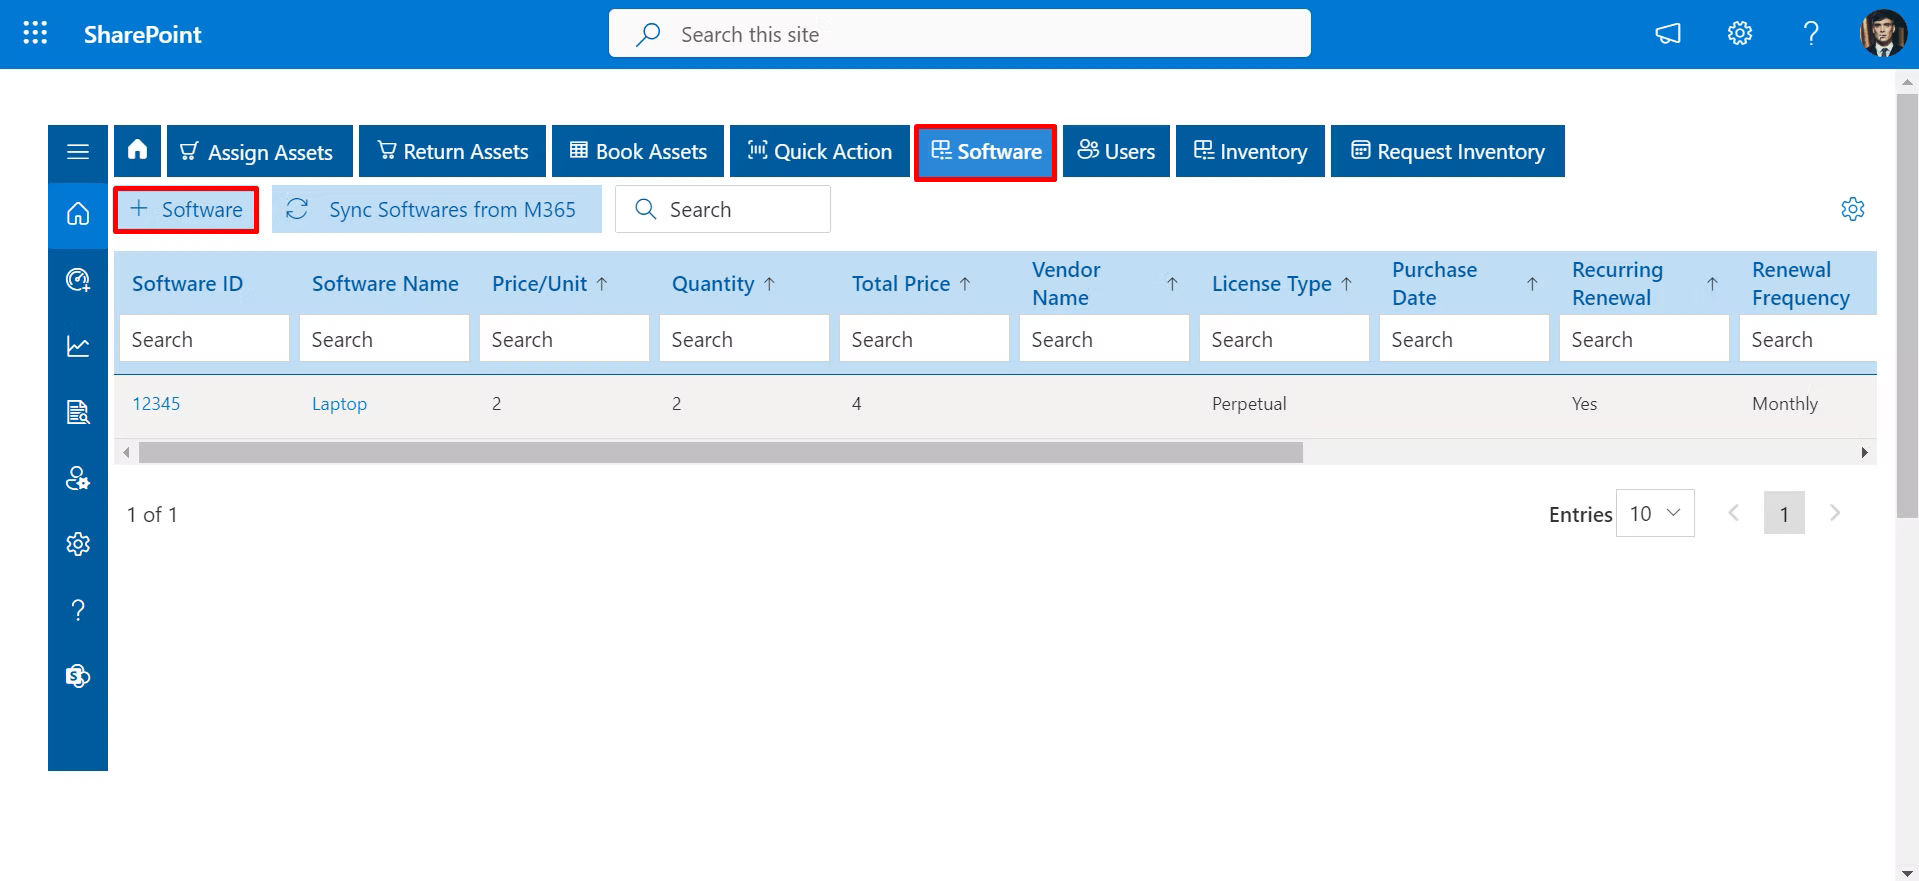Screen dimensions: 1919x881
Task: Open the sidebar chart analytics icon
Action: [78, 346]
